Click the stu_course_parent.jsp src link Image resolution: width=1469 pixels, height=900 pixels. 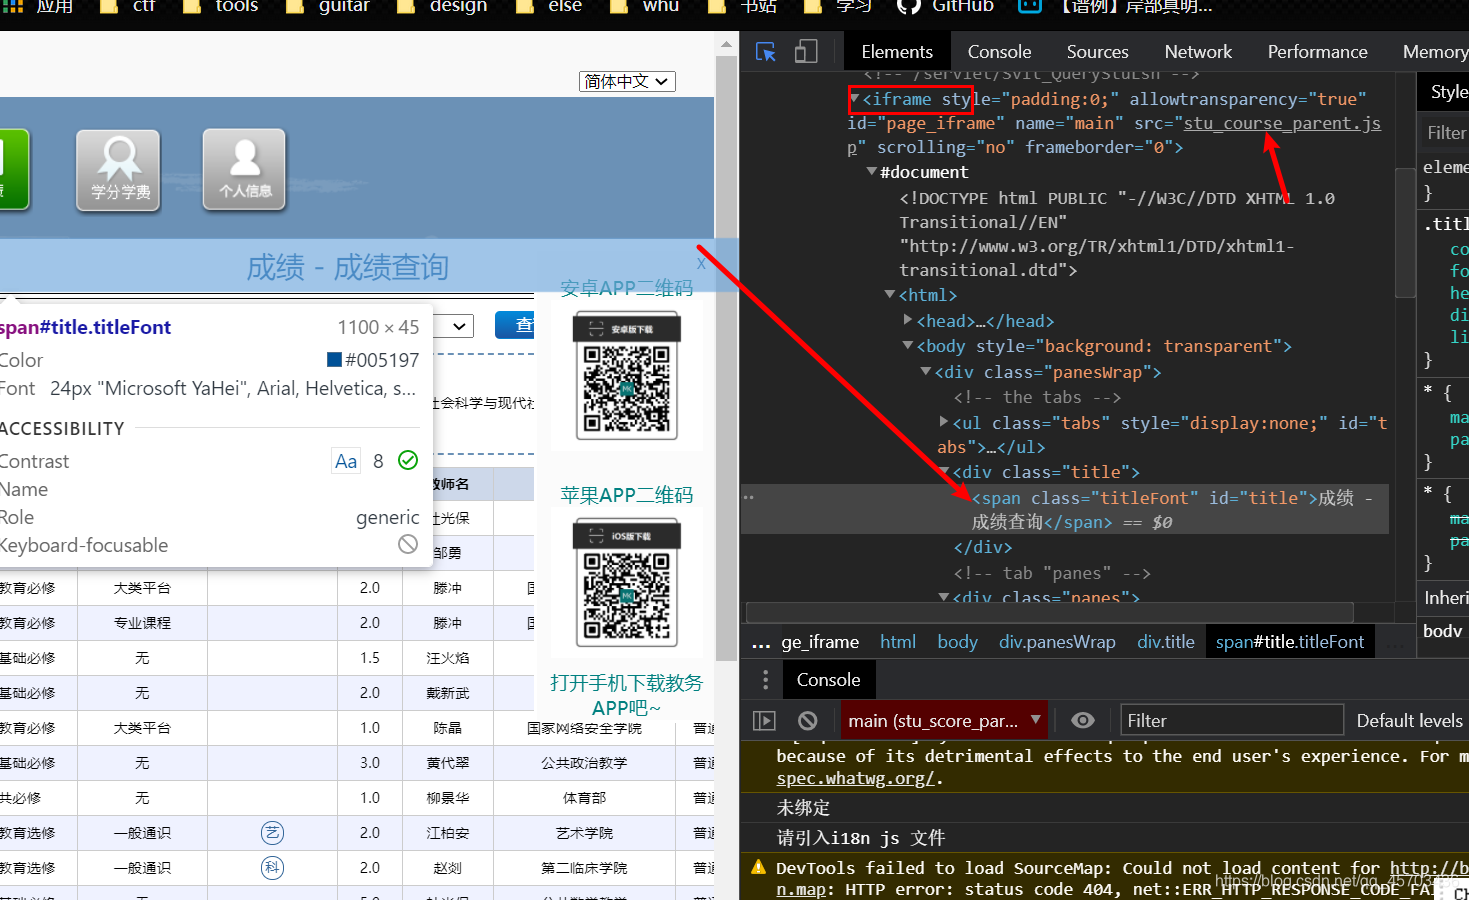[1282, 123]
